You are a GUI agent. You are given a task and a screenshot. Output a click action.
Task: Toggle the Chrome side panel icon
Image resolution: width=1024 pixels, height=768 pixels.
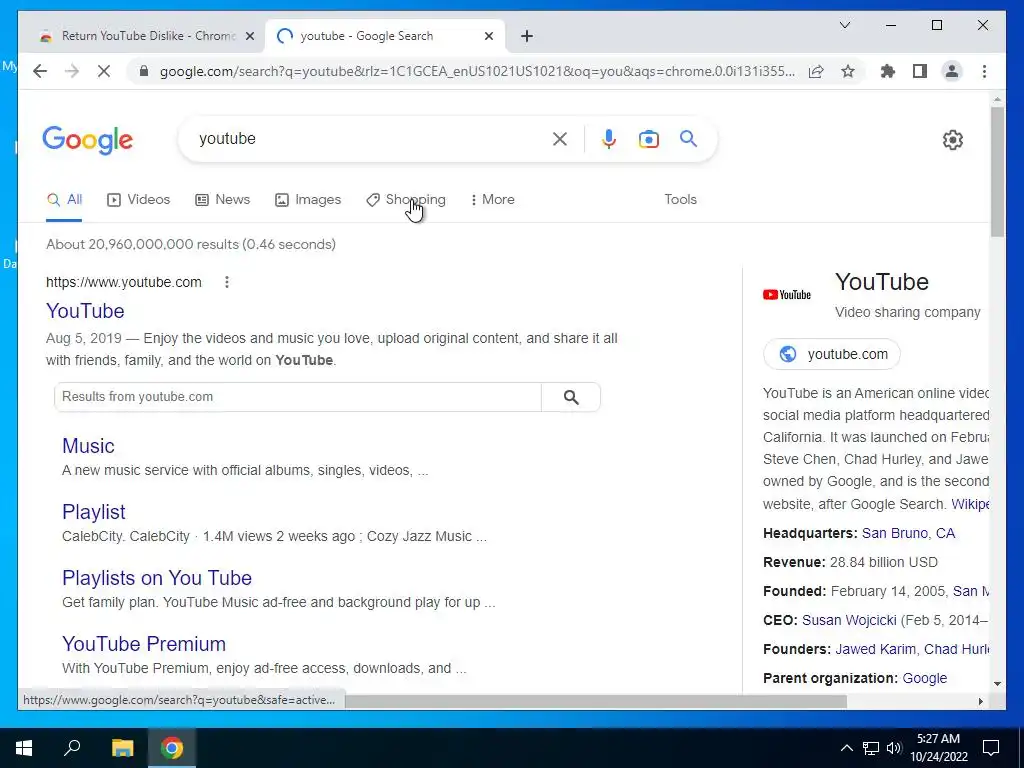(920, 71)
